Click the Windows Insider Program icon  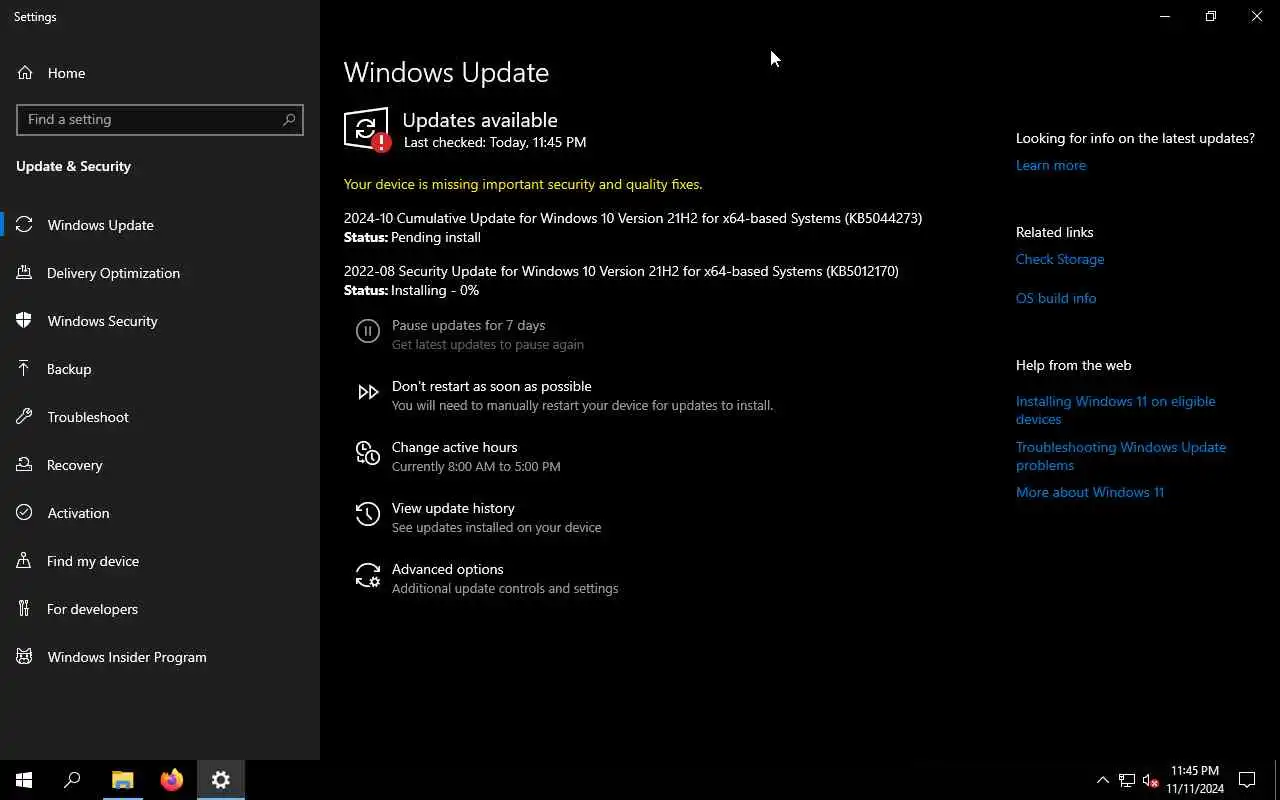click(x=25, y=657)
